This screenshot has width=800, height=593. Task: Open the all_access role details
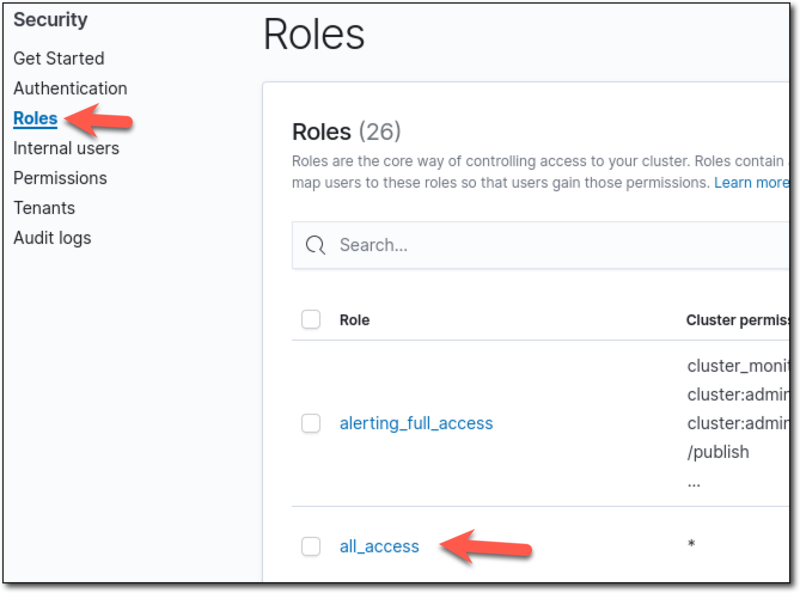[379, 546]
